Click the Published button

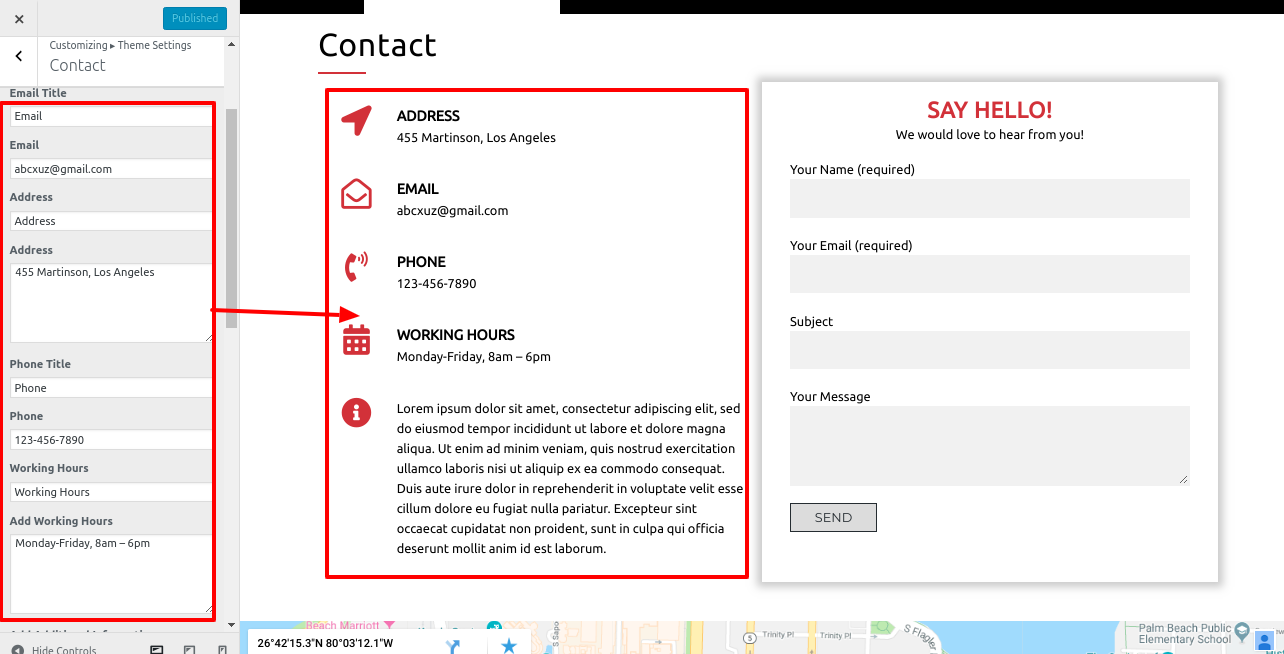pyautogui.click(x=195, y=18)
